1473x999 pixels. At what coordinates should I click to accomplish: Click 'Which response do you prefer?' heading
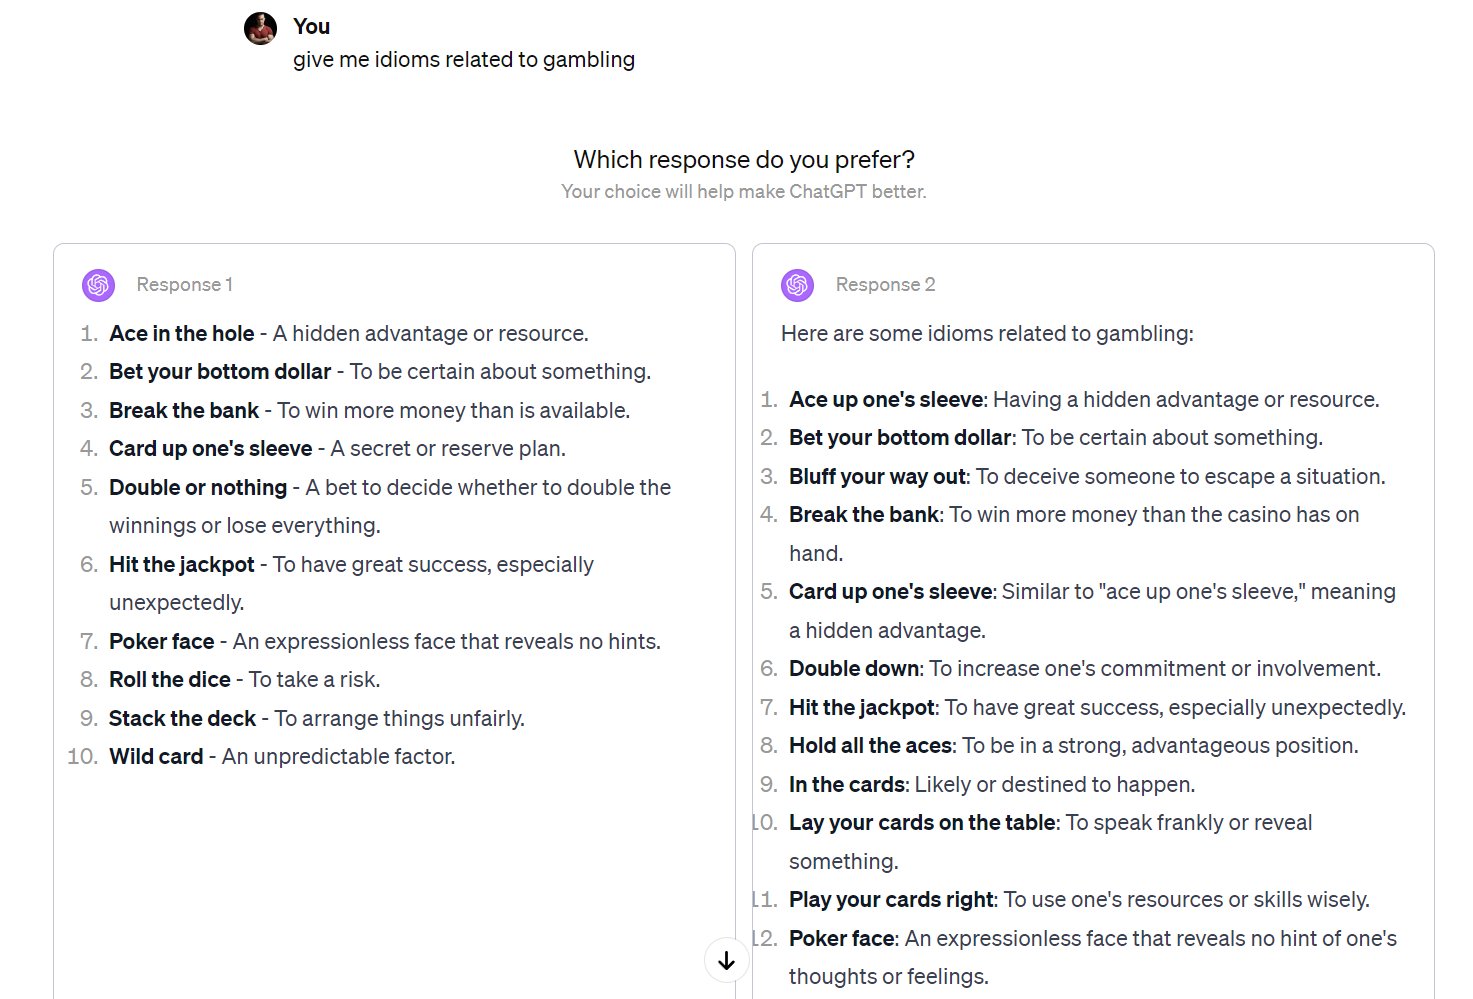point(744,160)
